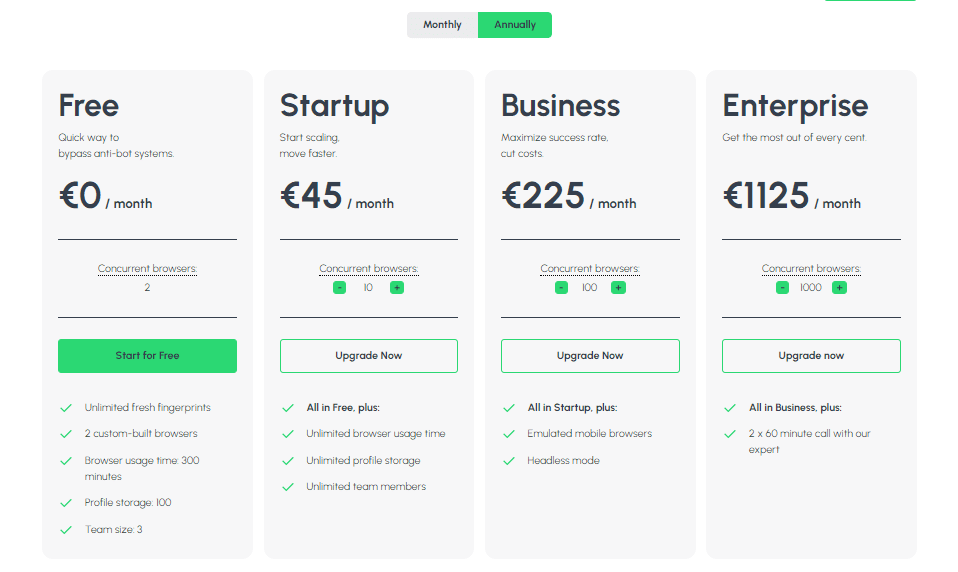958x572 pixels.
Task: Click Concurrent browsers label in Business plan
Action: (590, 269)
